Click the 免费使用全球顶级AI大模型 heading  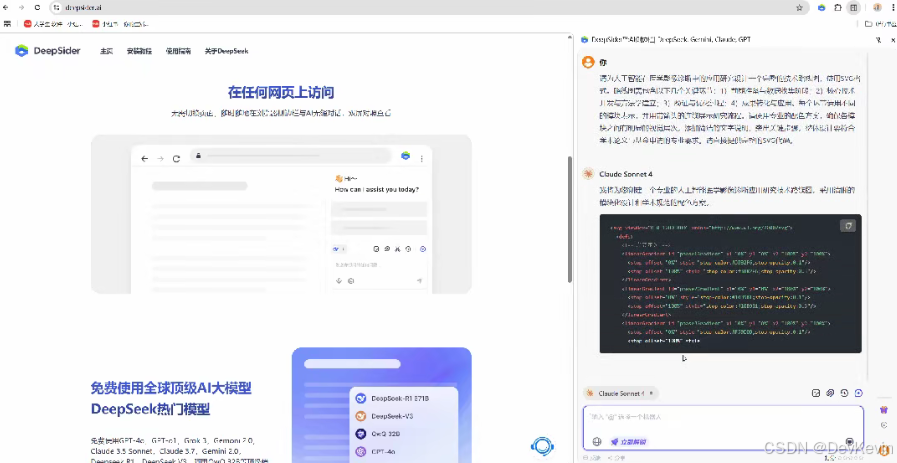coord(171,388)
